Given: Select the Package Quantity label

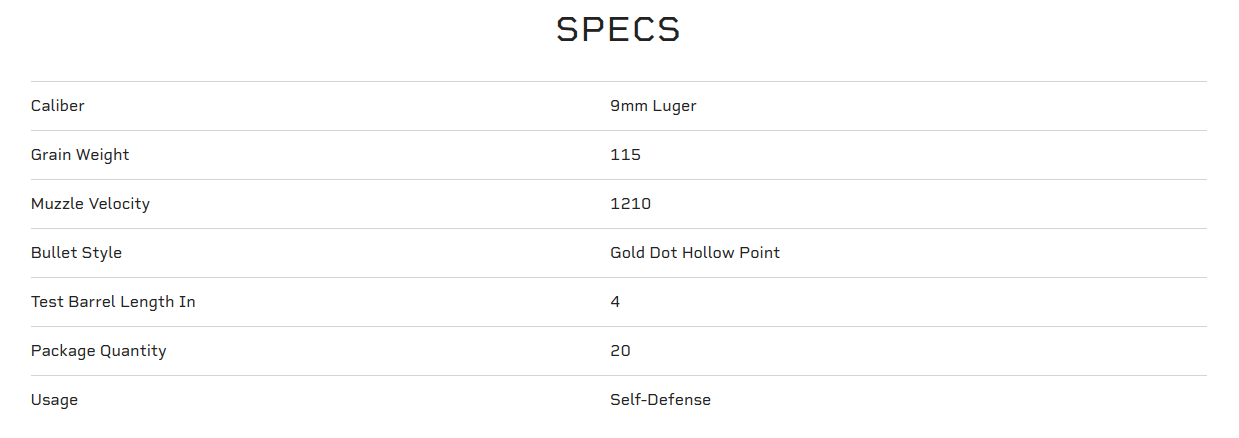Looking at the screenshot, I should pos(98,351).
